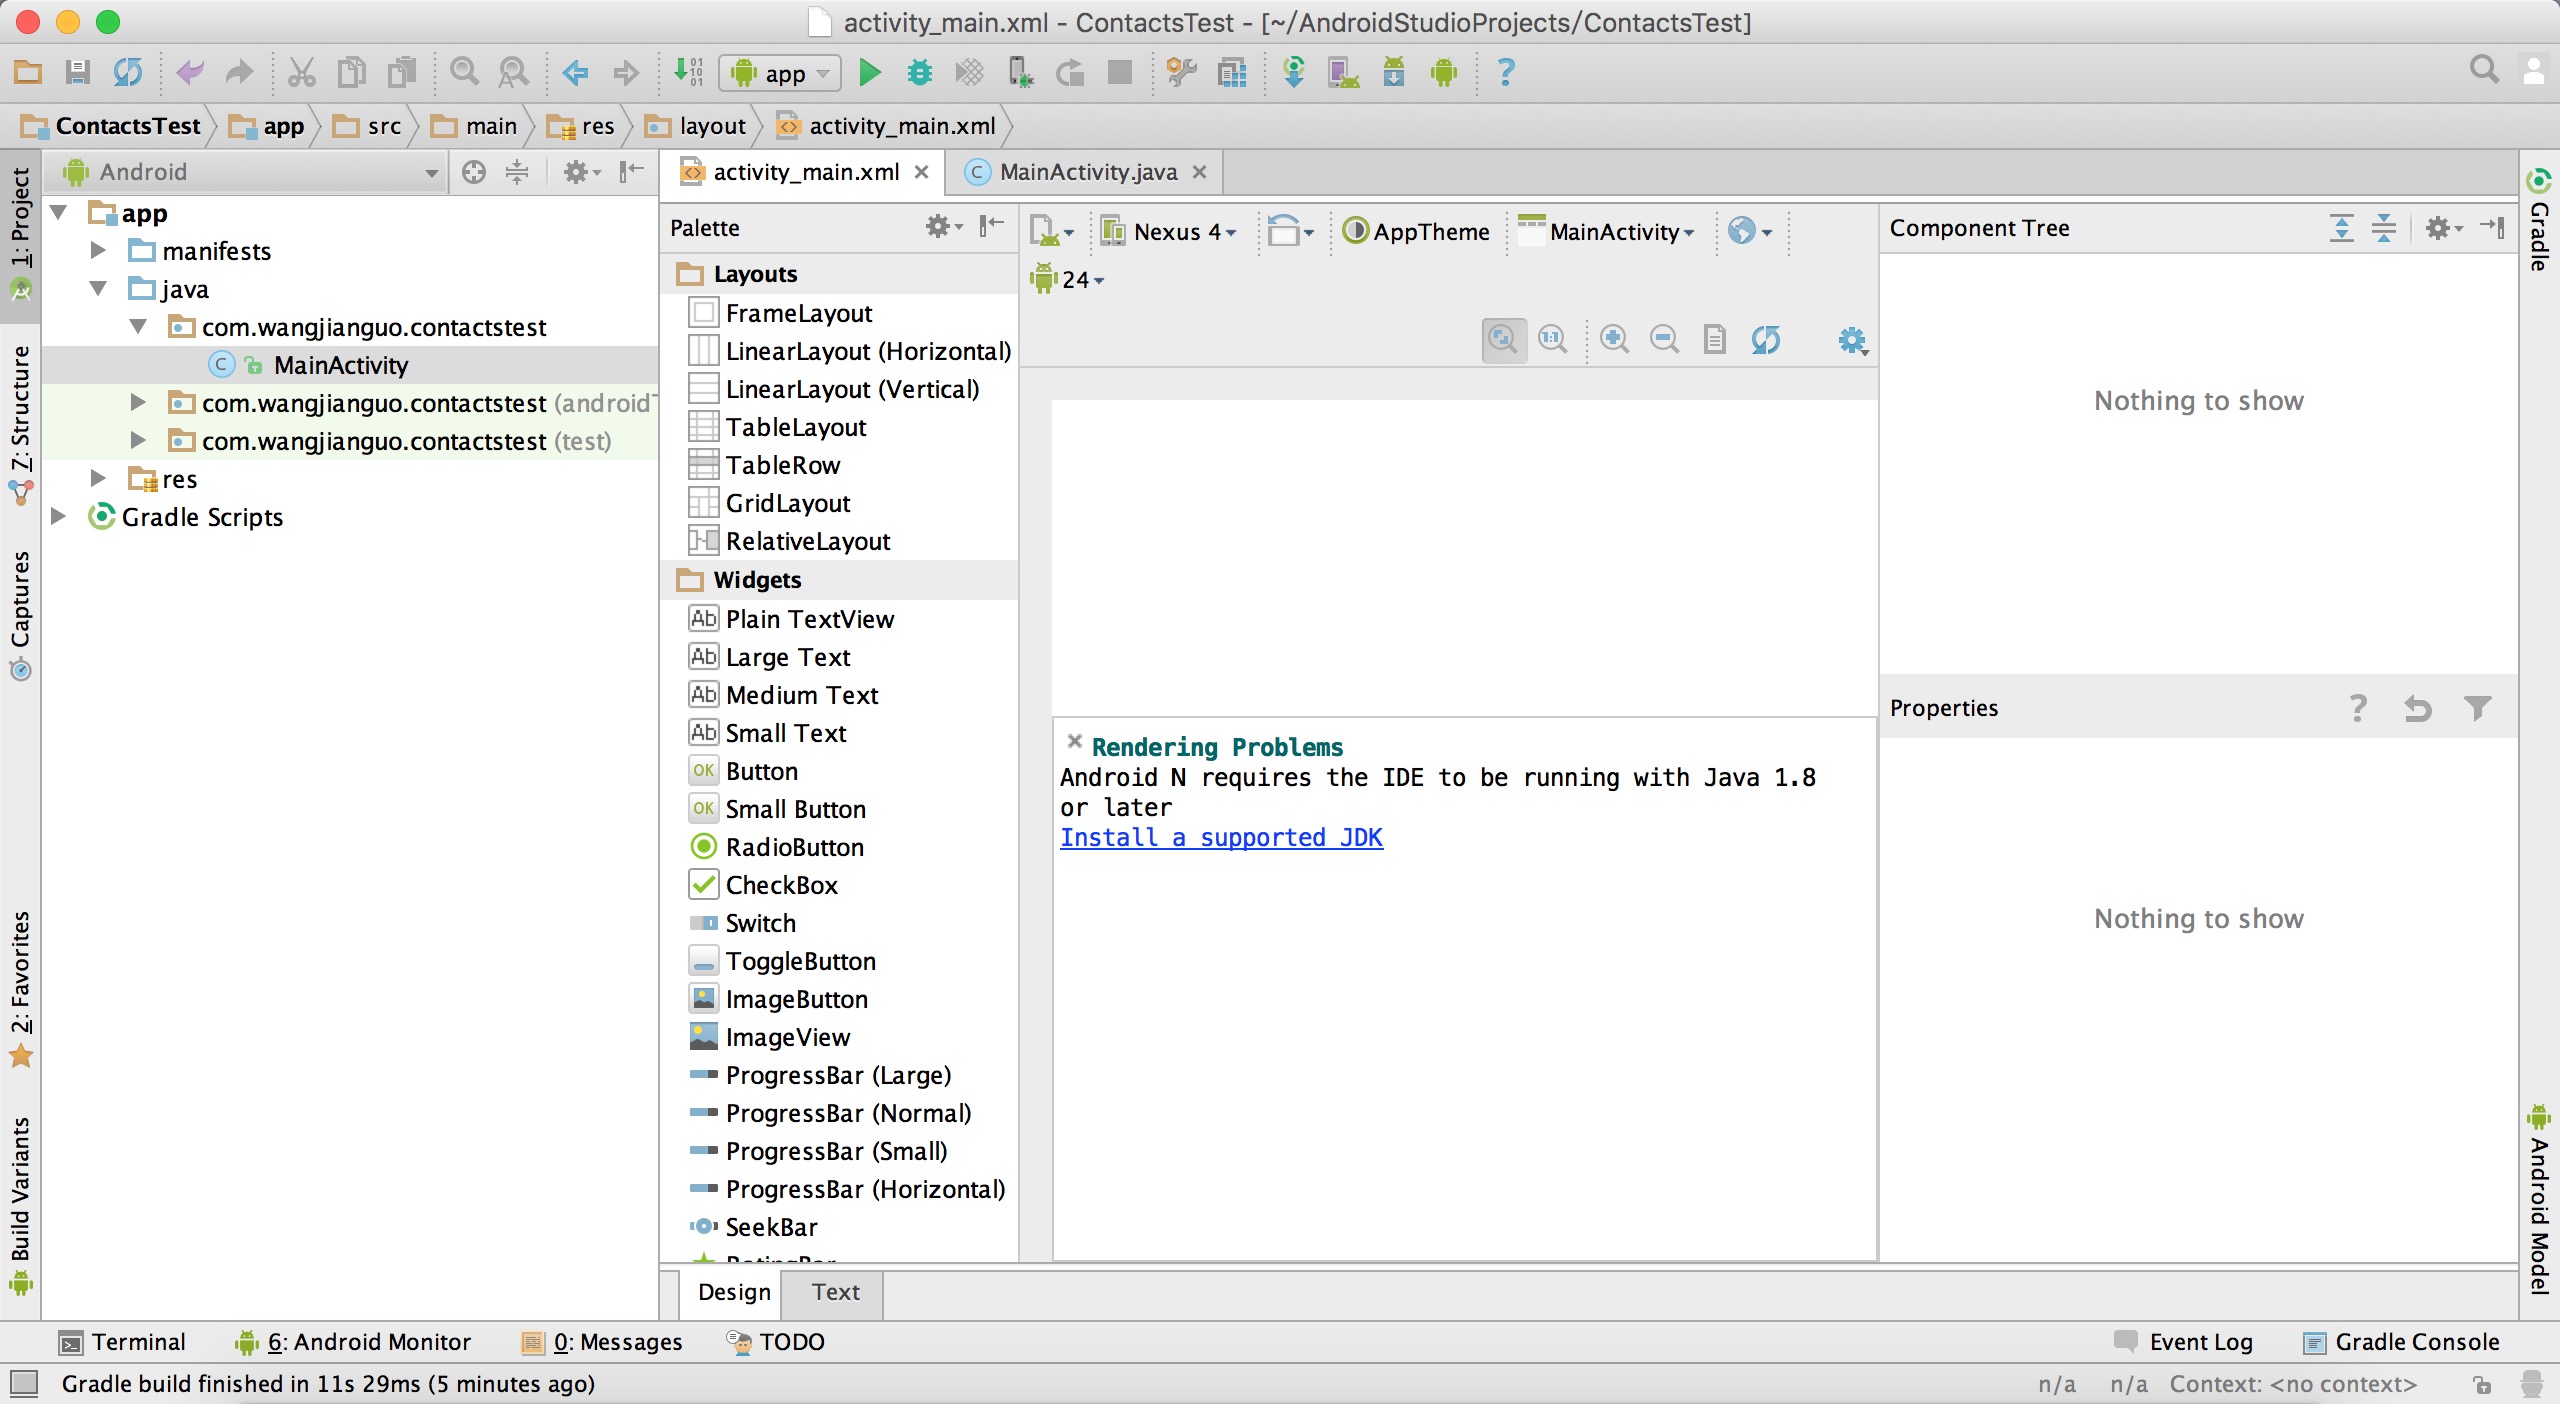Click the Save All toolbar icon
The image size is (2560, 1404).
pos(77,73)
